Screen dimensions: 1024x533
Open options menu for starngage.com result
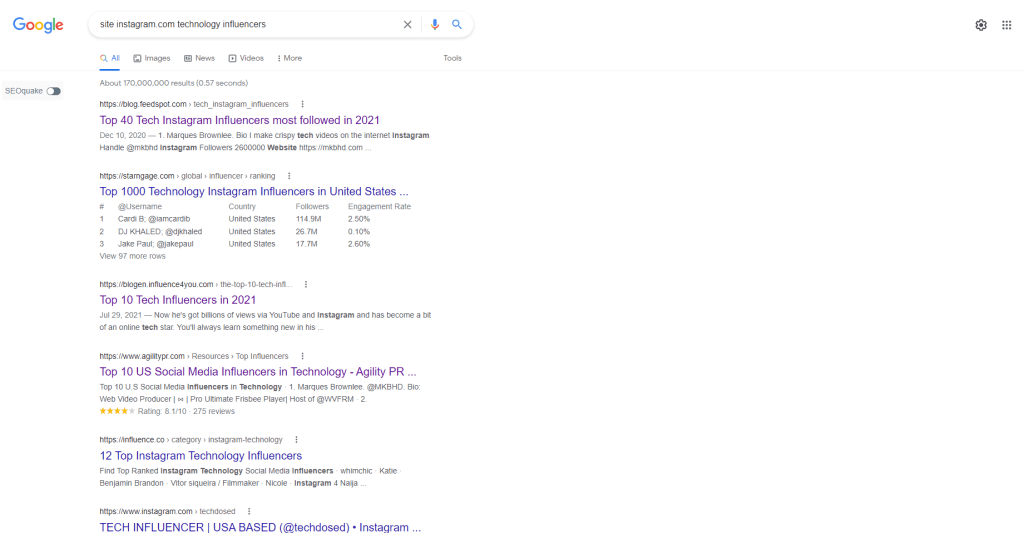[289, 176]
